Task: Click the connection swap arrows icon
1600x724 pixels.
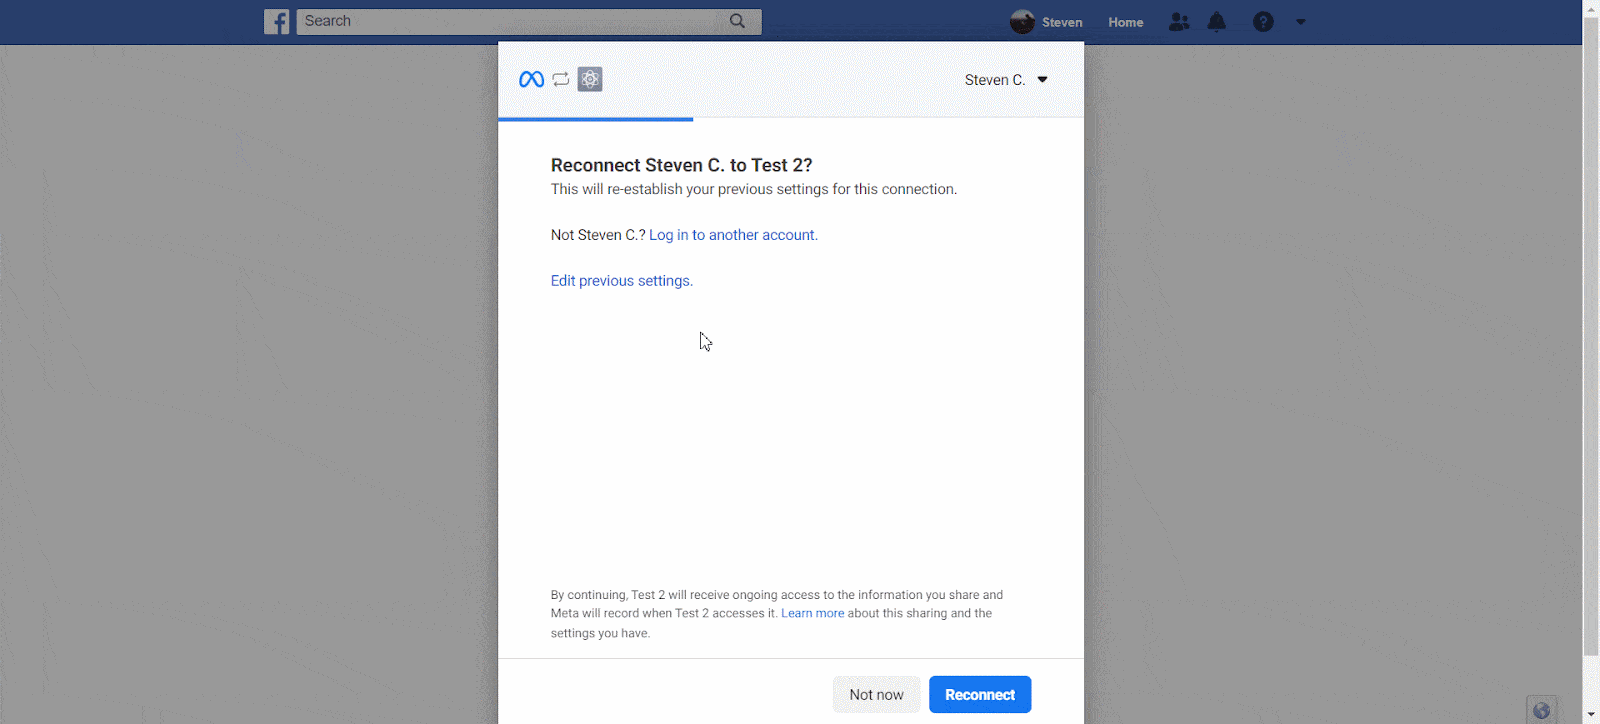Action: point(561,79)
